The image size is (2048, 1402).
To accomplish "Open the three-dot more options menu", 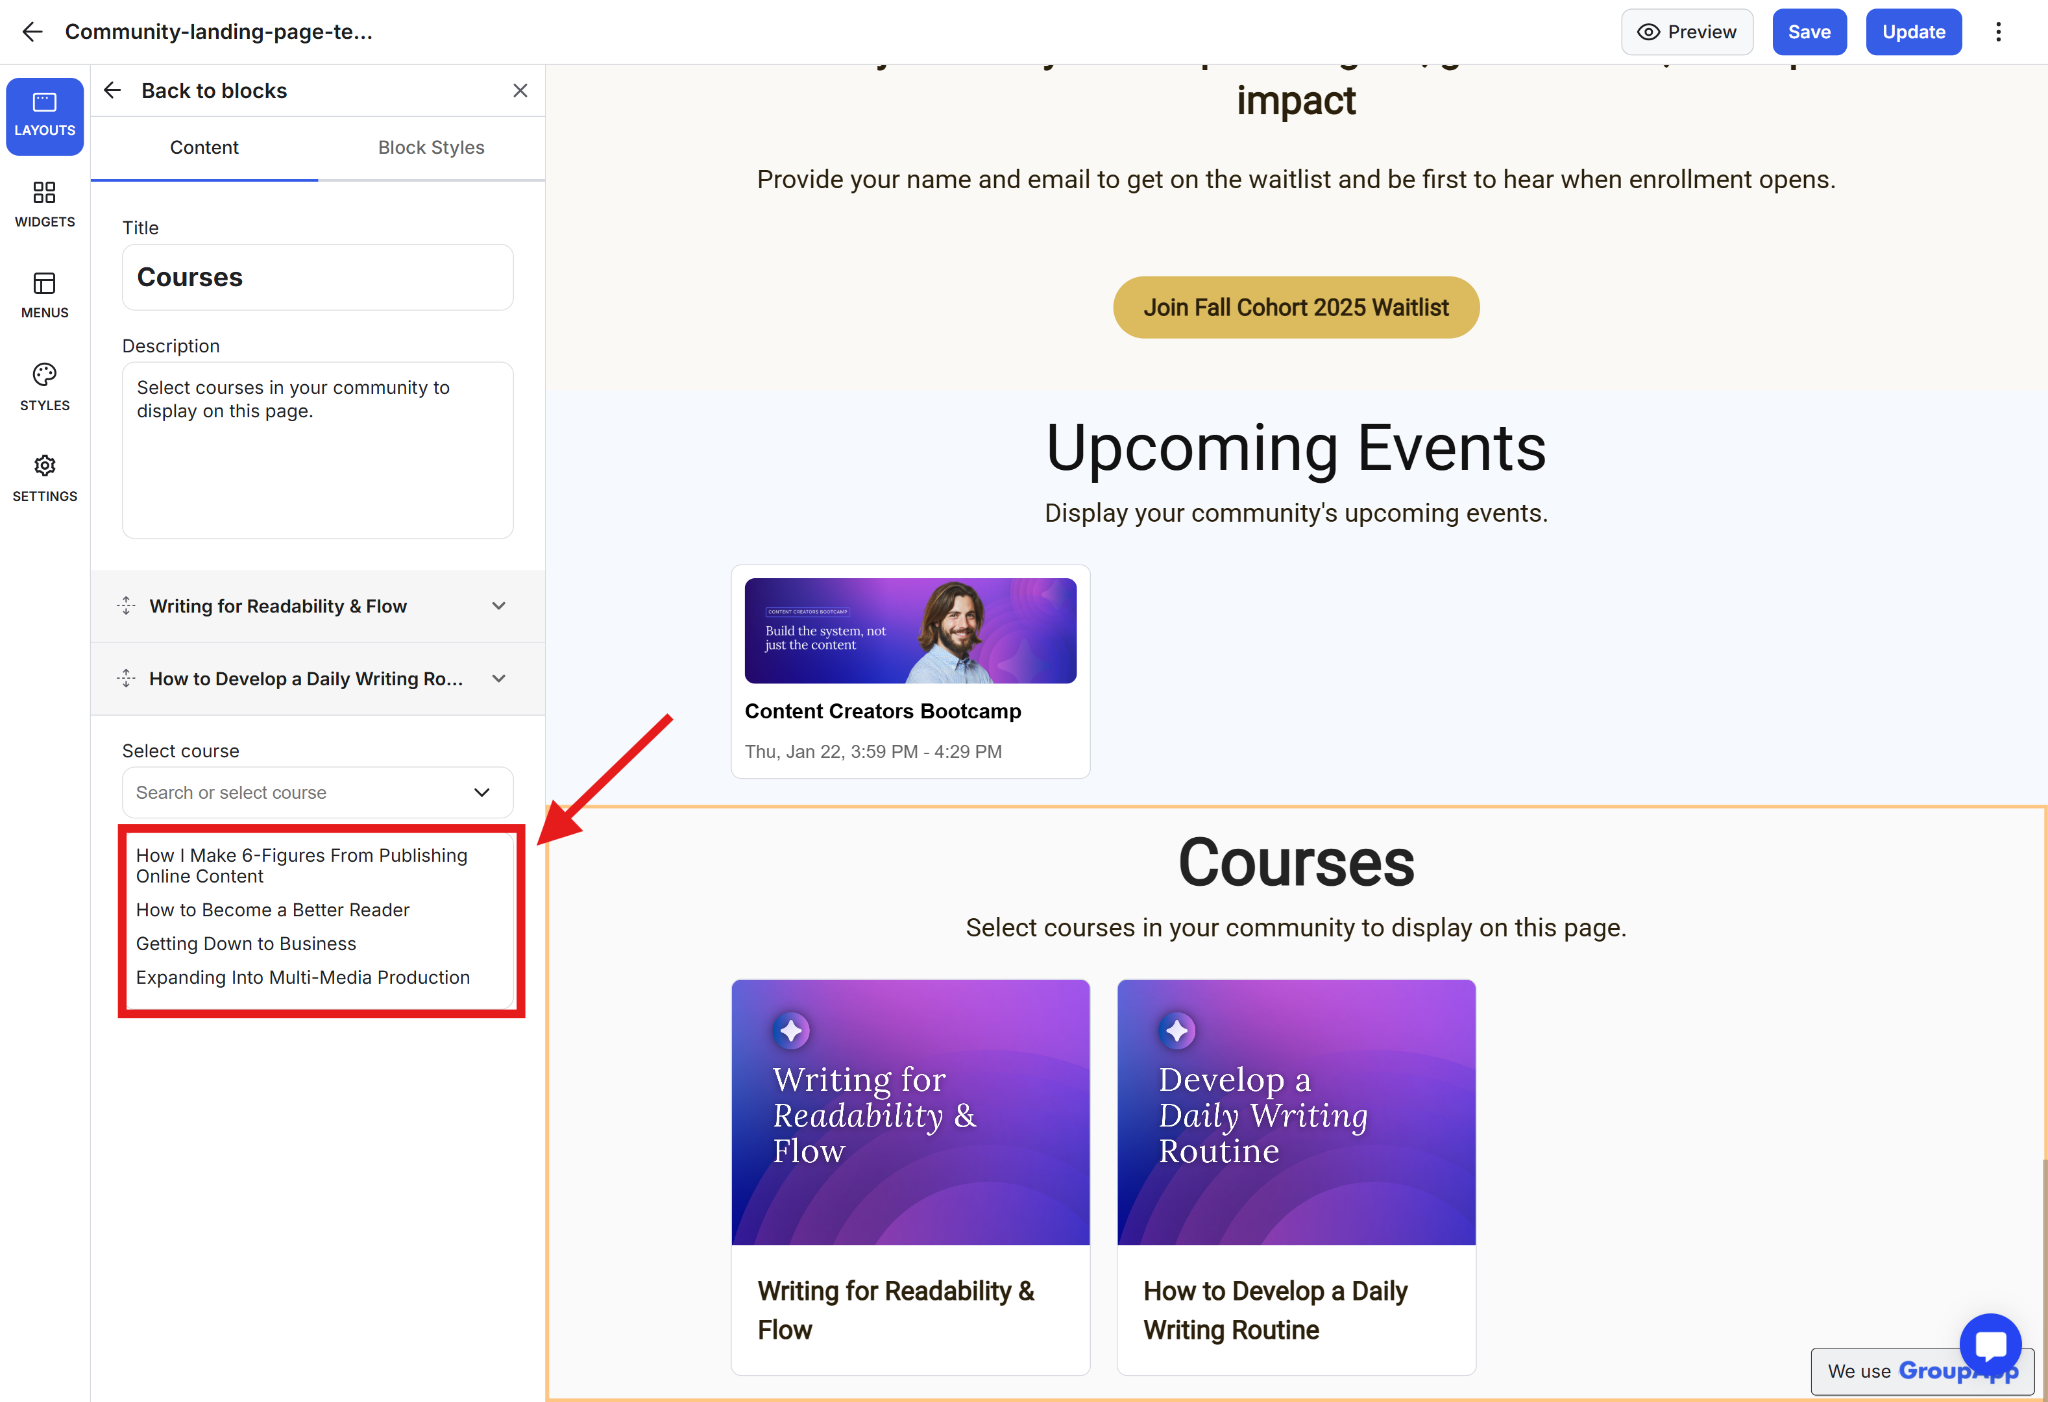I will click(x=1998, y=32).
